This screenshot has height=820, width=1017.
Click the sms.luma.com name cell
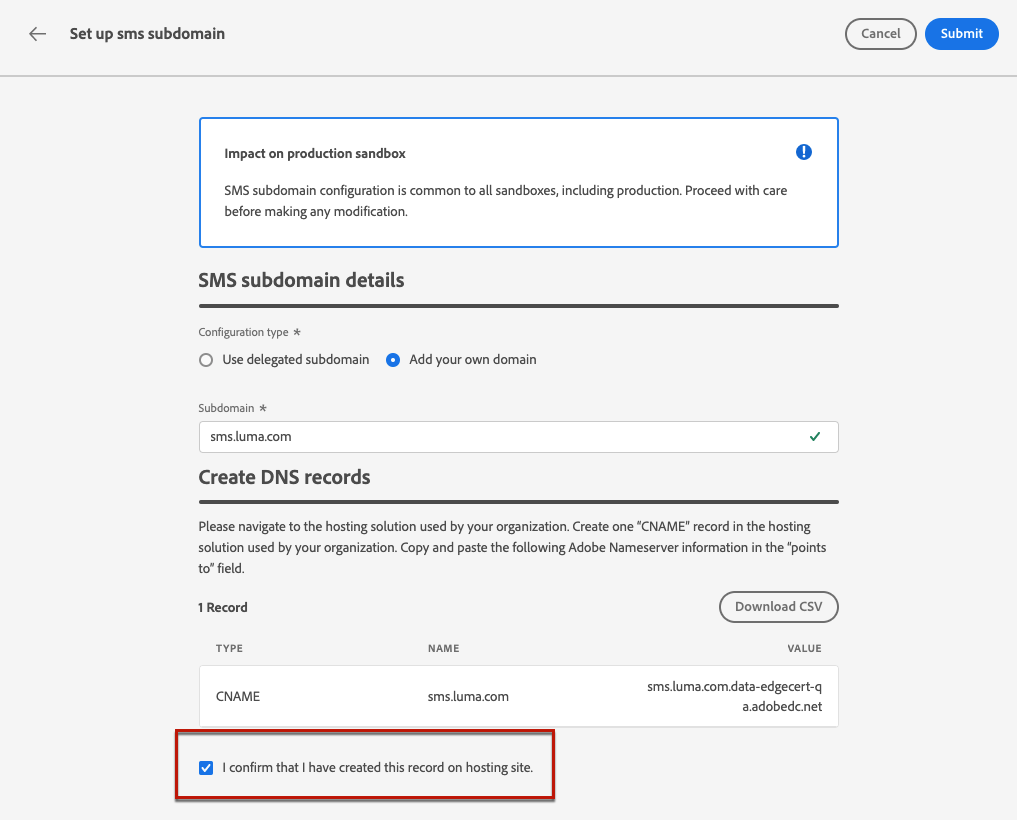468,696
